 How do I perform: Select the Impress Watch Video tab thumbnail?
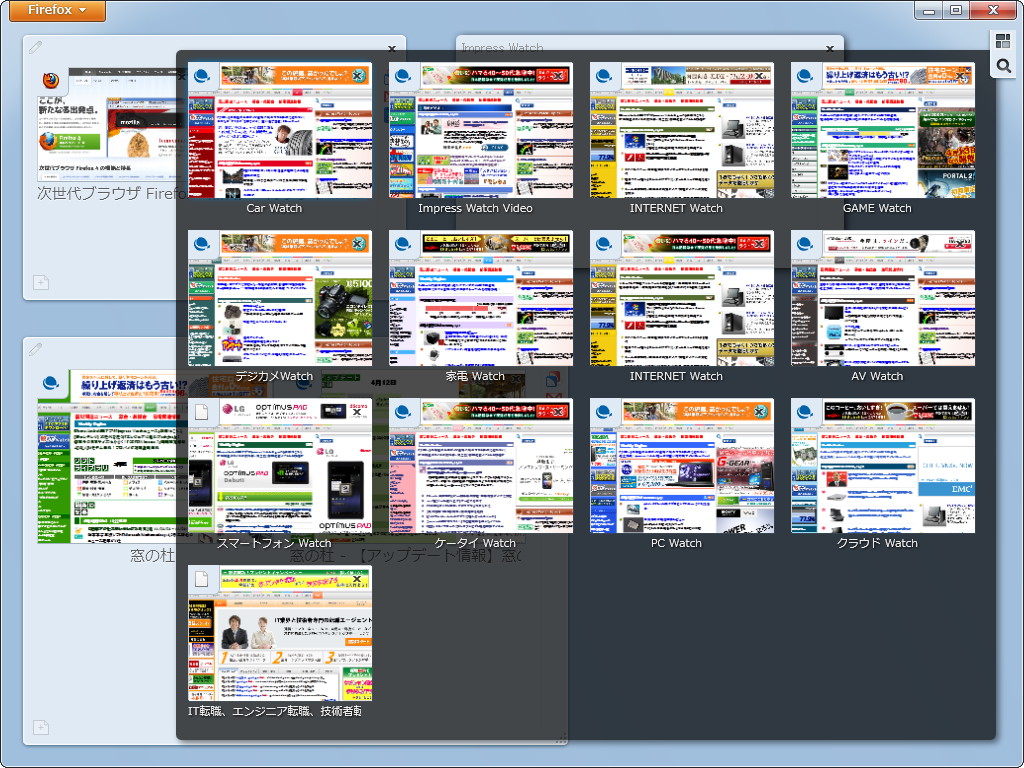(481, 130)
